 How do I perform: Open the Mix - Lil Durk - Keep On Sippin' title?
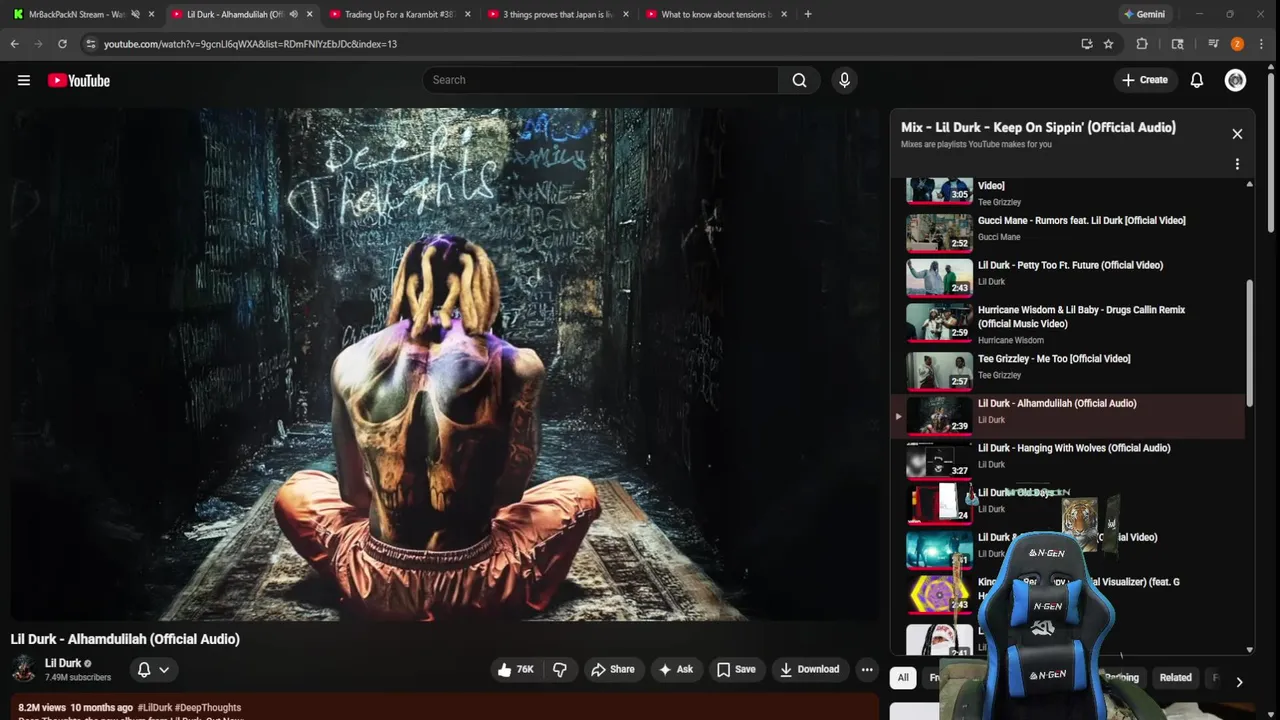coord(1038,127)
